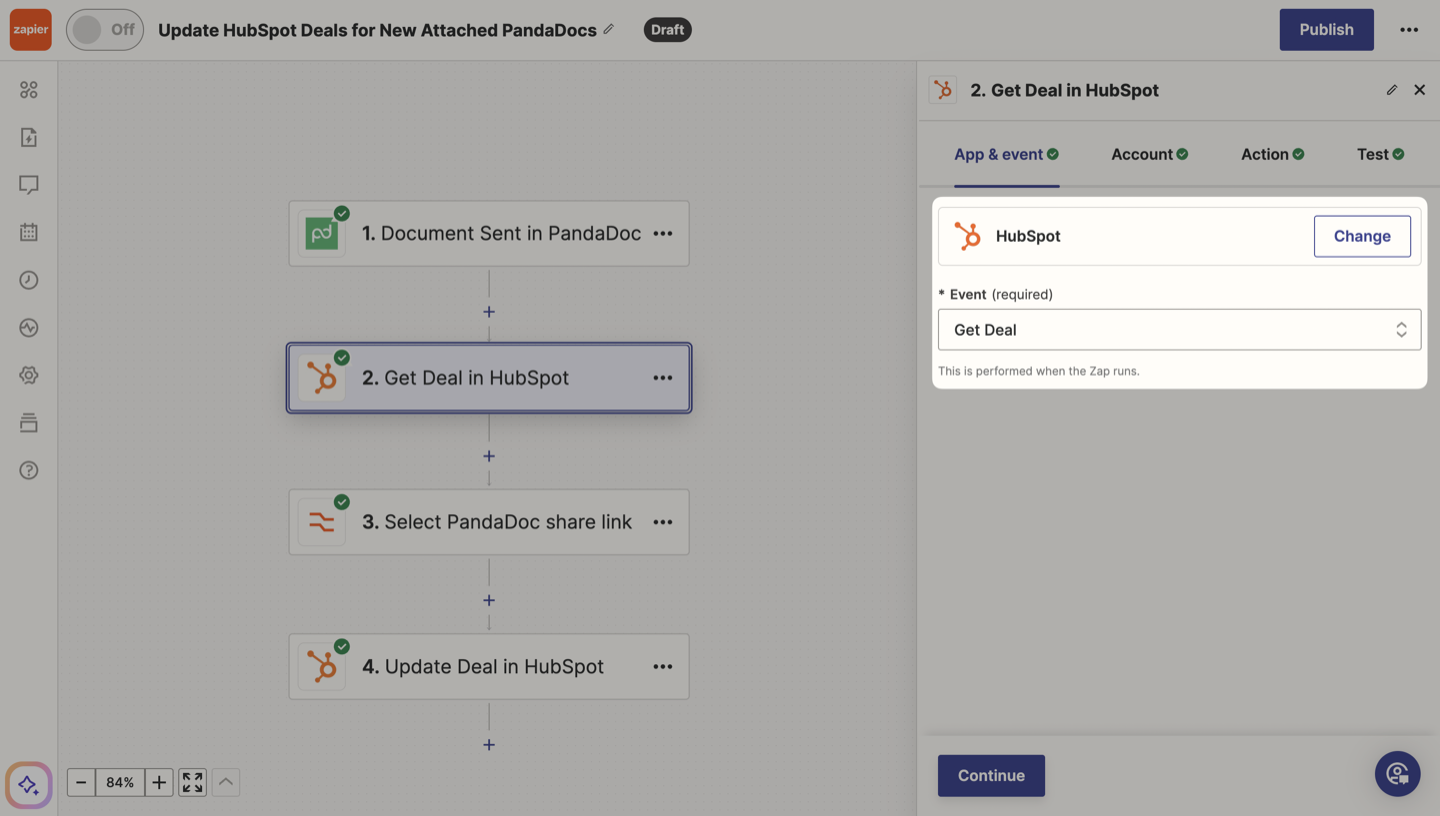This screenshot has height=816, width=1440.
Task: Expand the canvas controls chevron
Action: click(x=226, y=783)
